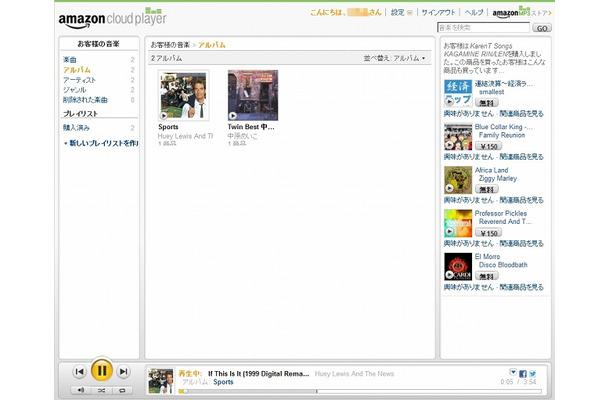Open the dropdown icon beside the Facebook icon

coord(513,372)
